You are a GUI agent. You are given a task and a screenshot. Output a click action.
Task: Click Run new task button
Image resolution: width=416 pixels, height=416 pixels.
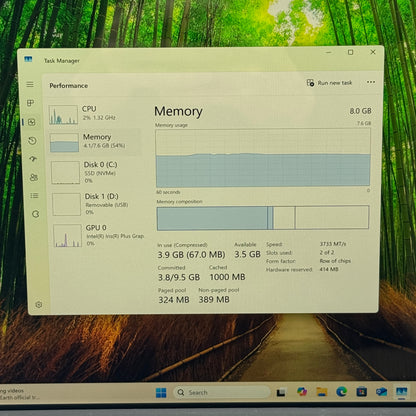tap(329, 83)
